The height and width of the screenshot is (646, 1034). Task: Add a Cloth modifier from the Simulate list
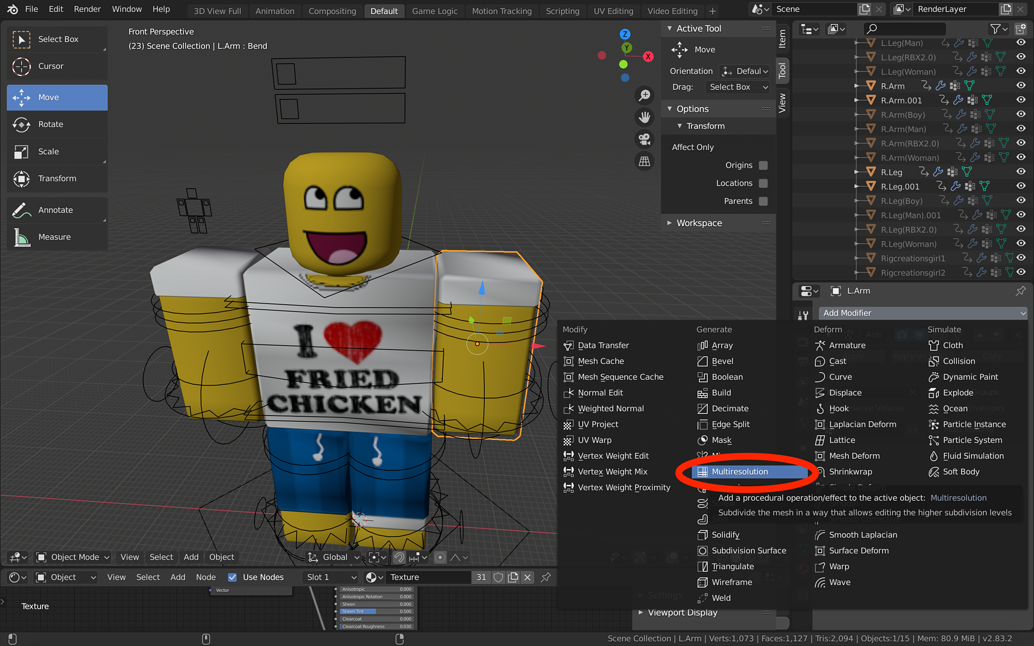tap(948, 345)
